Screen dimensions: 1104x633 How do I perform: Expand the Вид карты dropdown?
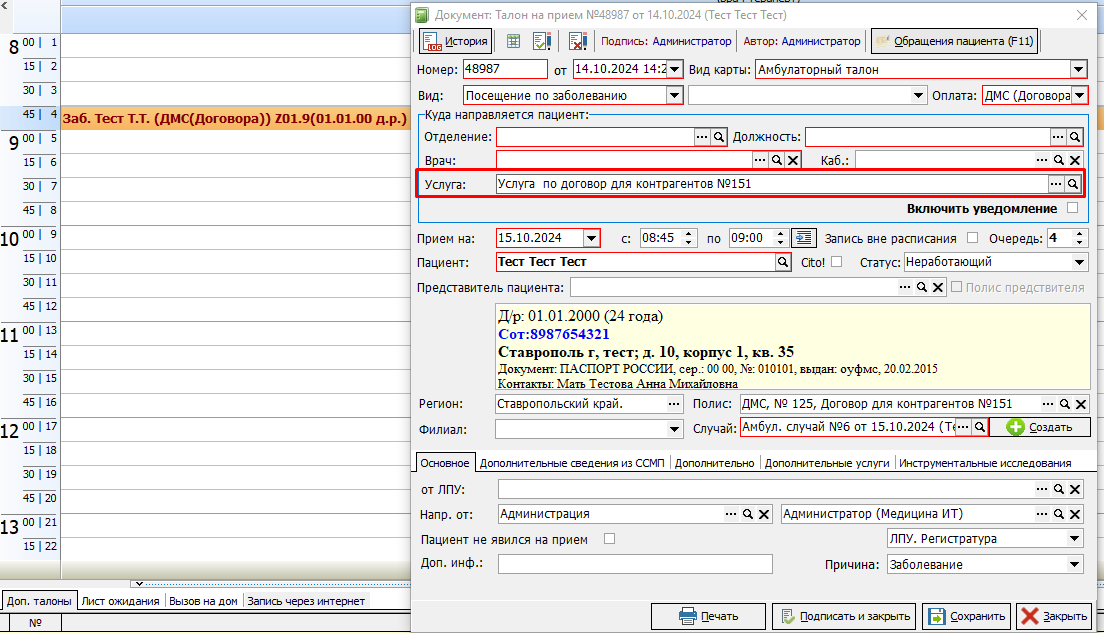point(1078,70)
